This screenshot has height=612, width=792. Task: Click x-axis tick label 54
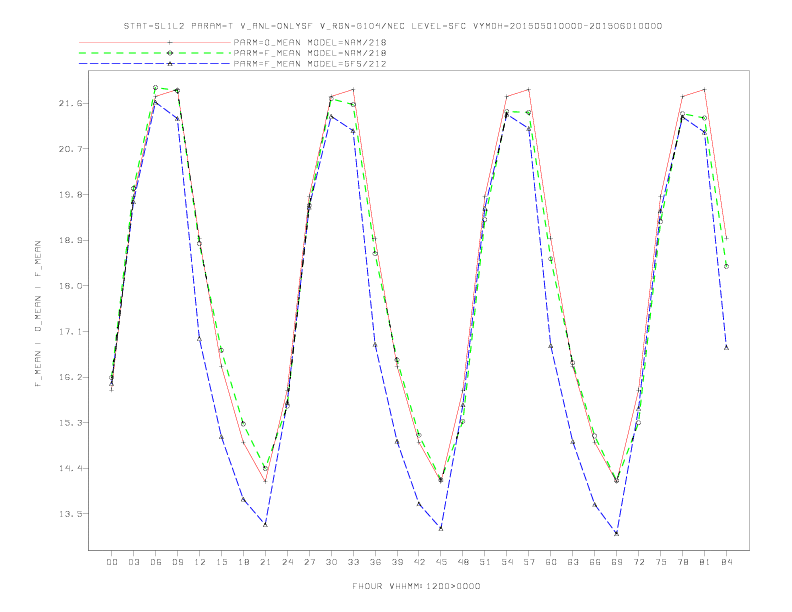507,562
